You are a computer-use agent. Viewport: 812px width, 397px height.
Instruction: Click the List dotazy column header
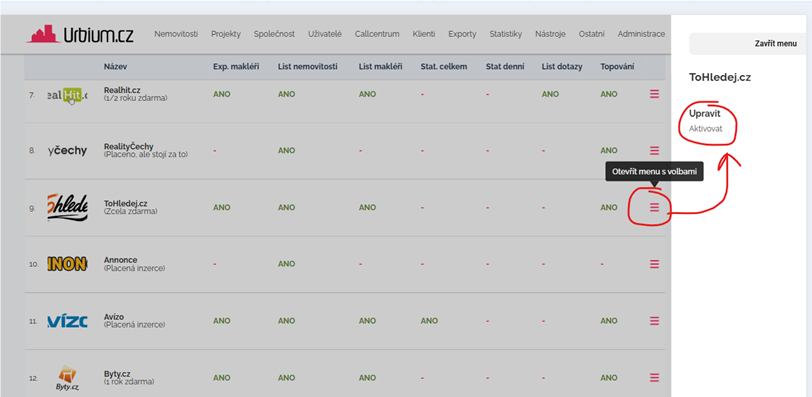point(562,67)
